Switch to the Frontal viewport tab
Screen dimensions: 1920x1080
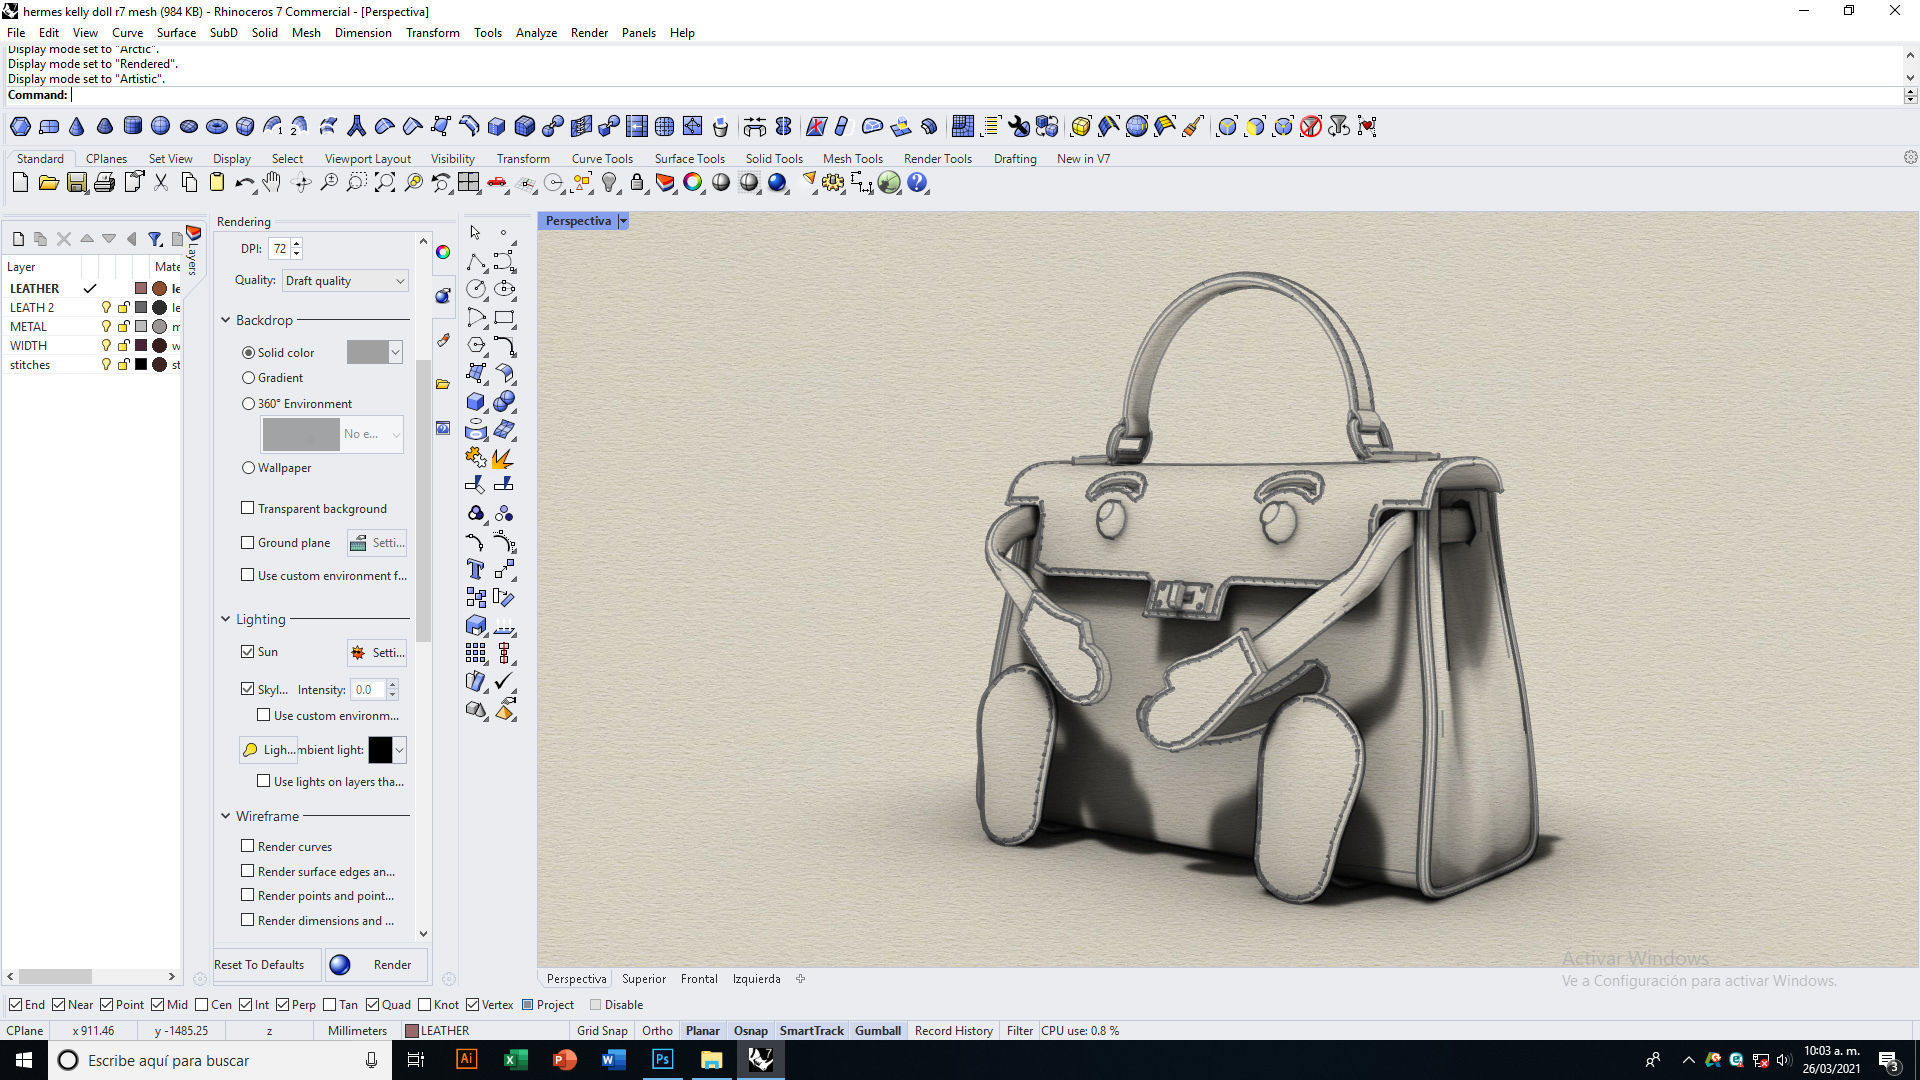coord(699,979)
